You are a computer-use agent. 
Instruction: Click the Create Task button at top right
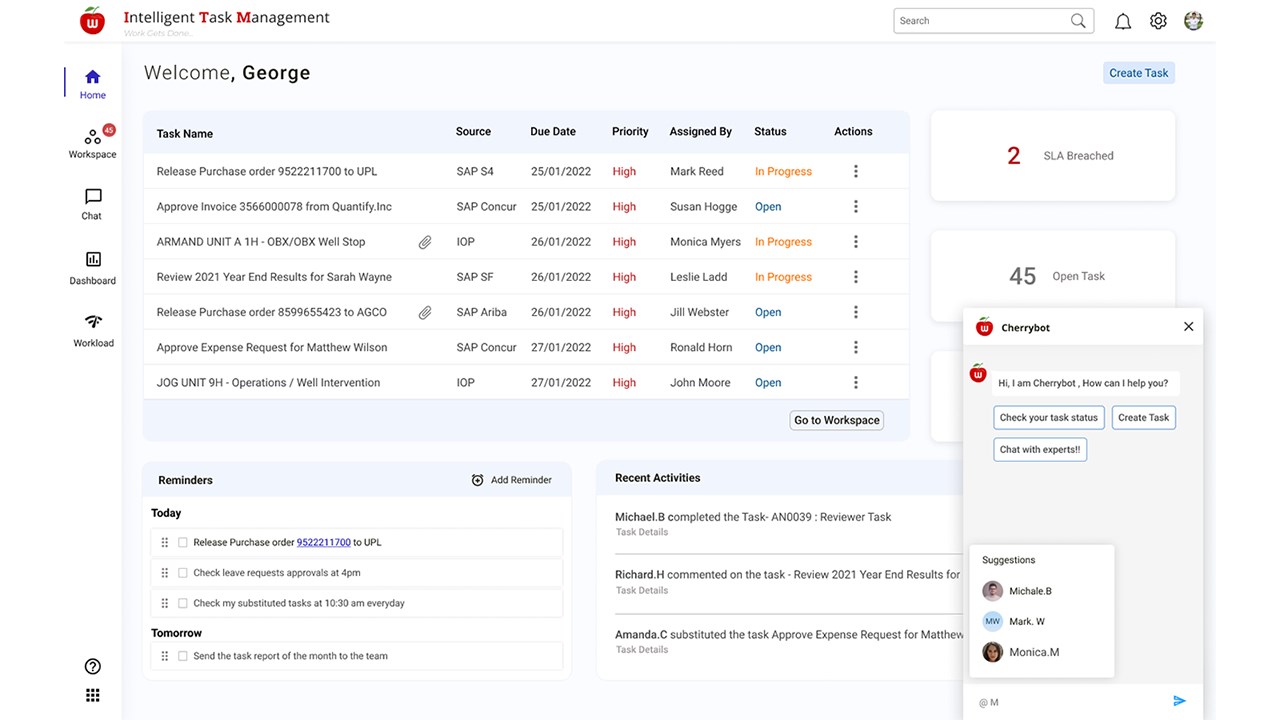click(x=1138, y=73)
